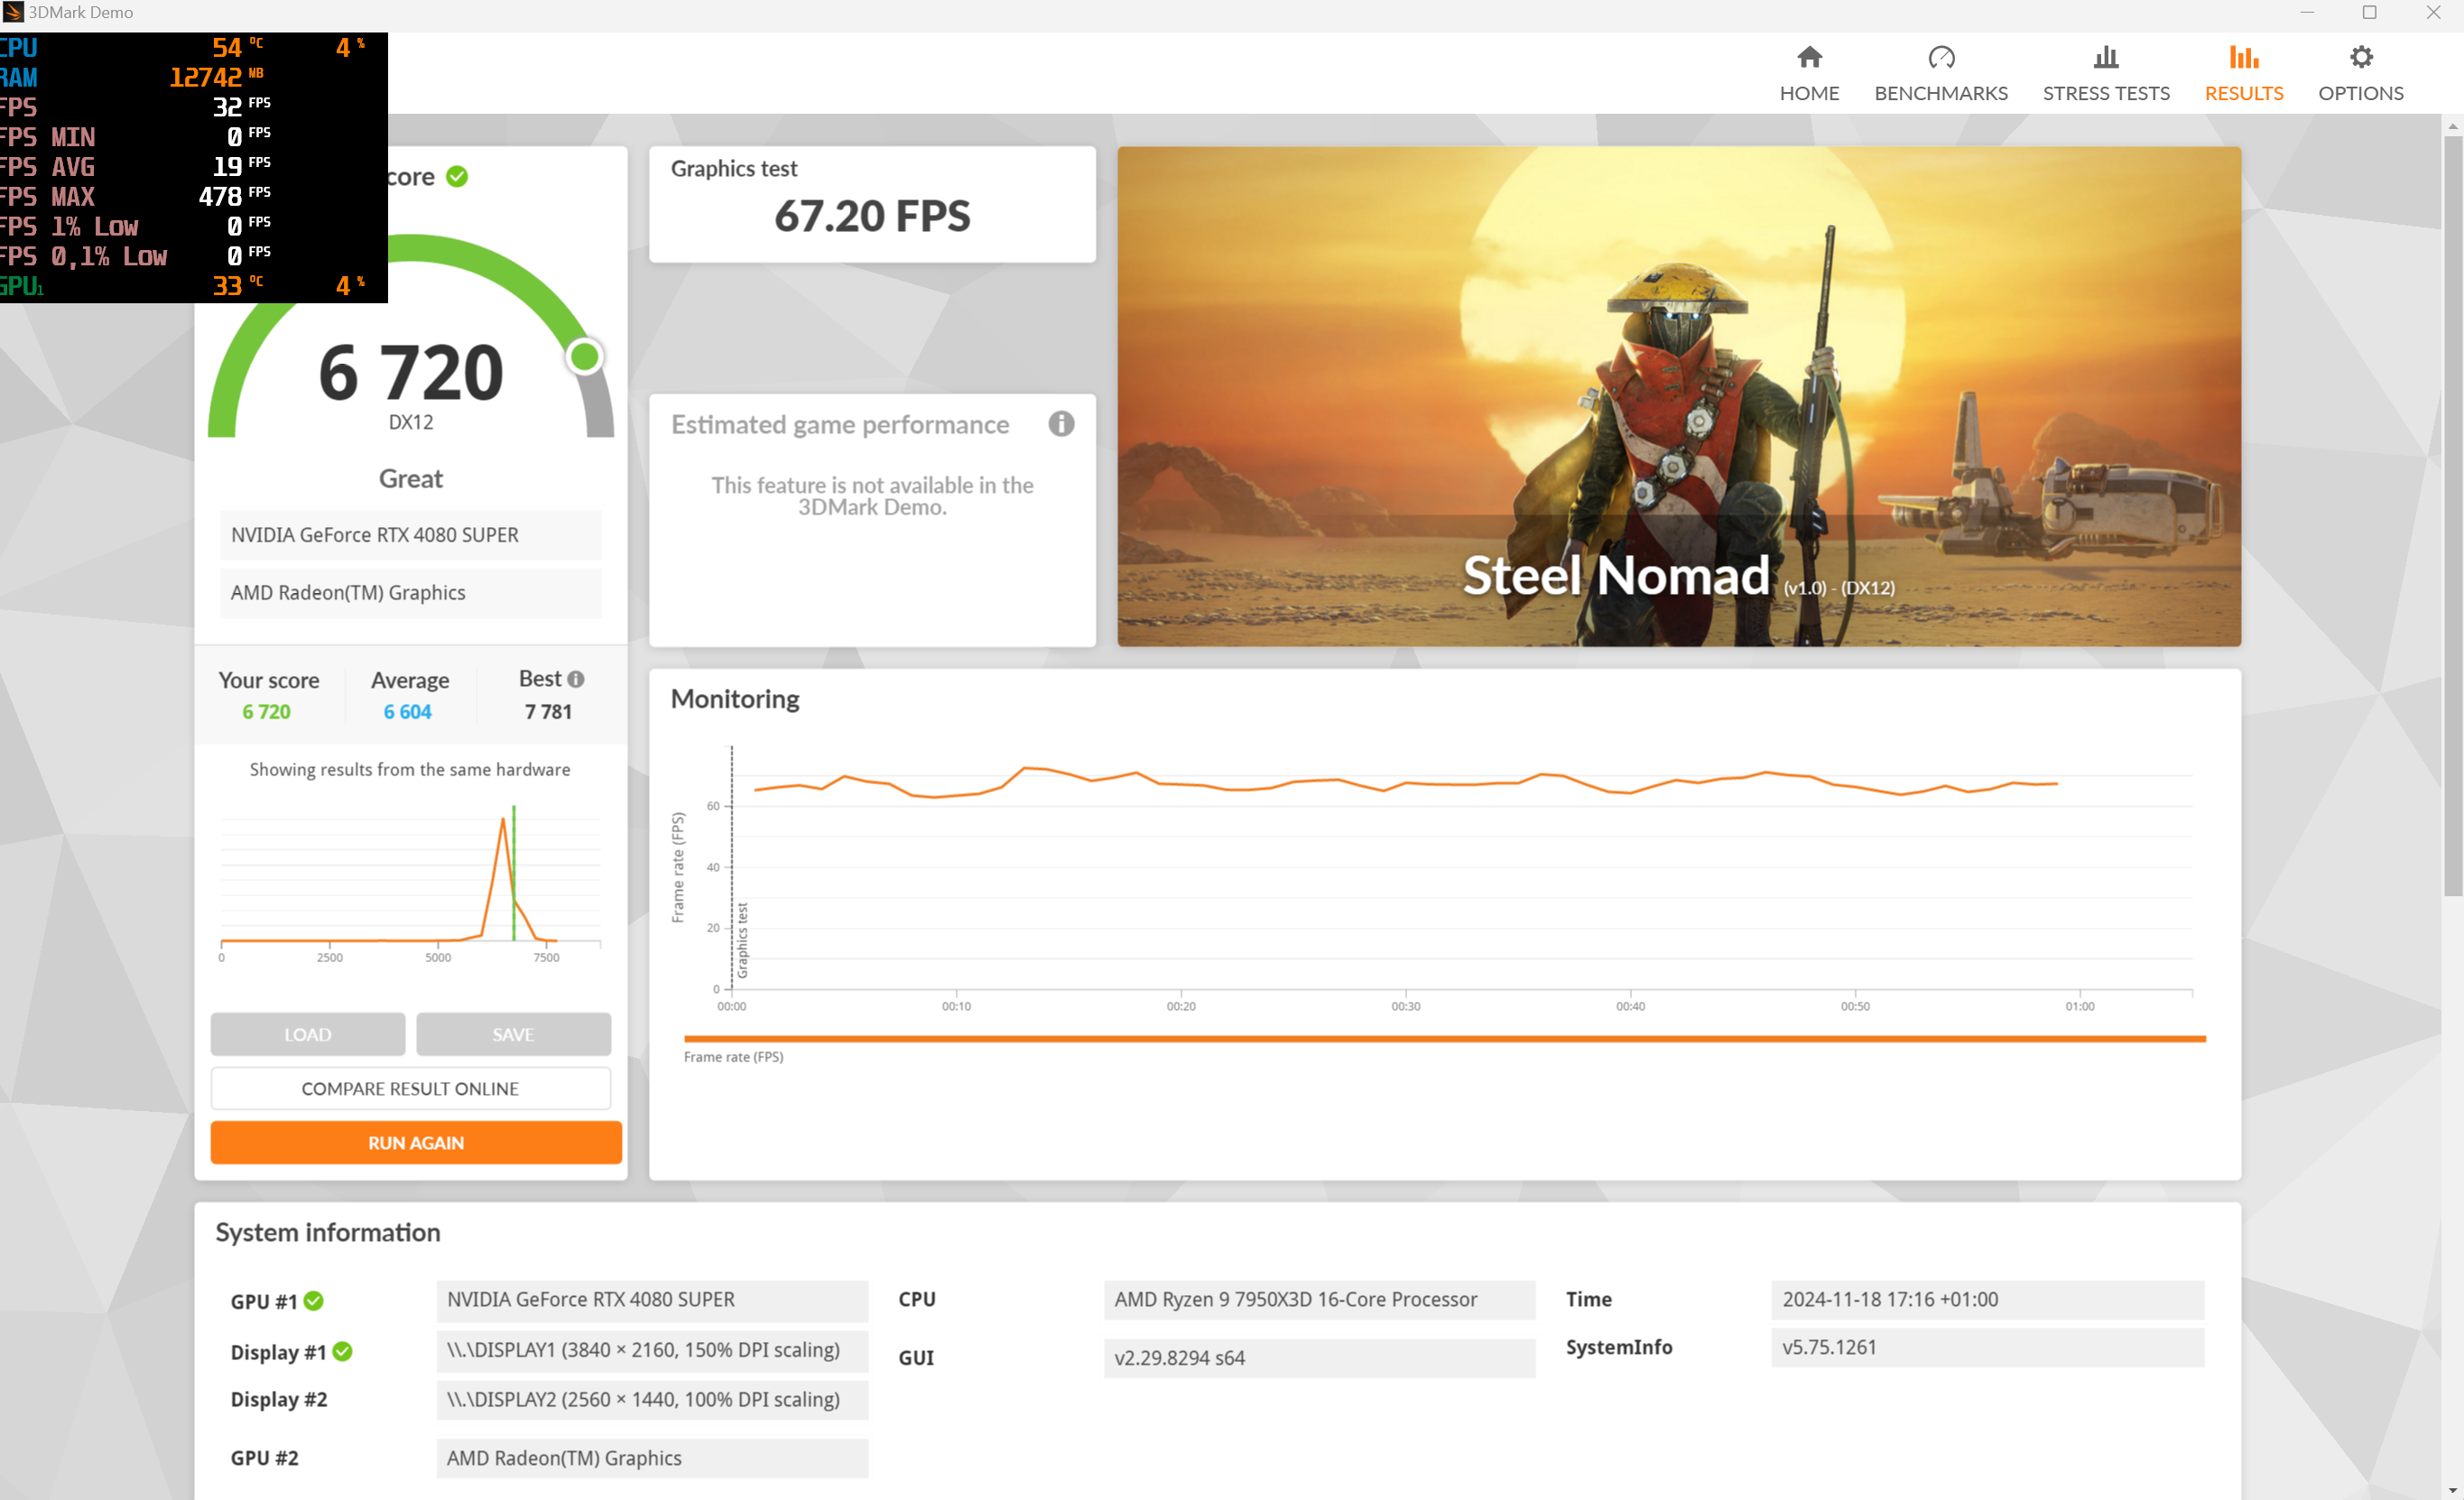Expand the Monitoring graph details
The width and height of the screenshot is (2464, 1500).
[x=736, y=699]
